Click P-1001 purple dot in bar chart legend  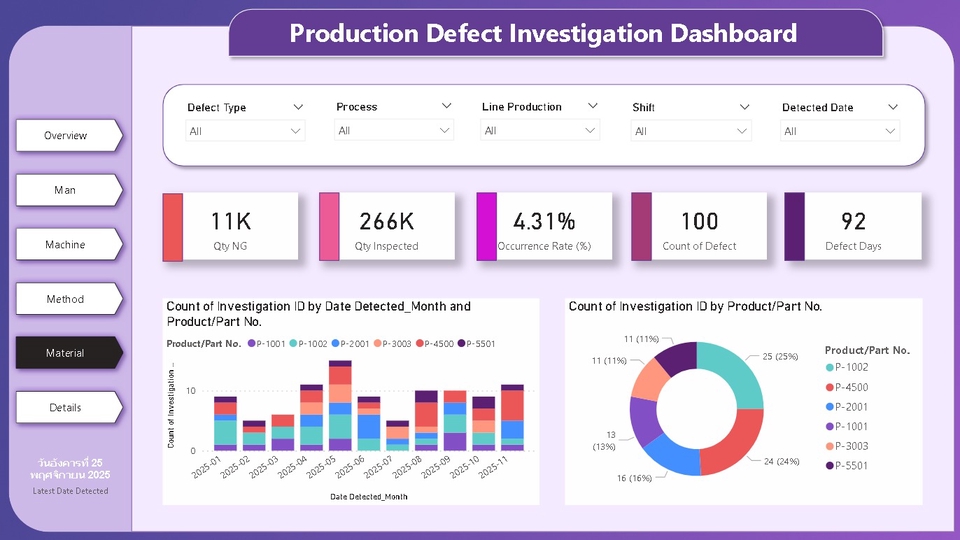coord(252,344)
